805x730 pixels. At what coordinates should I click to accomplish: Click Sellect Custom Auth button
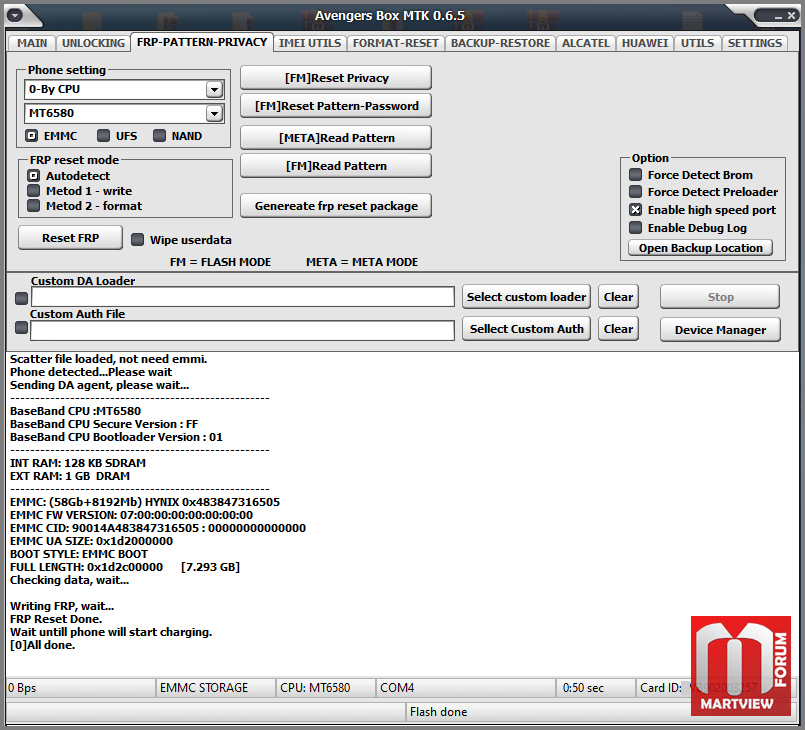pyautogui.click(x=526, y=329)
